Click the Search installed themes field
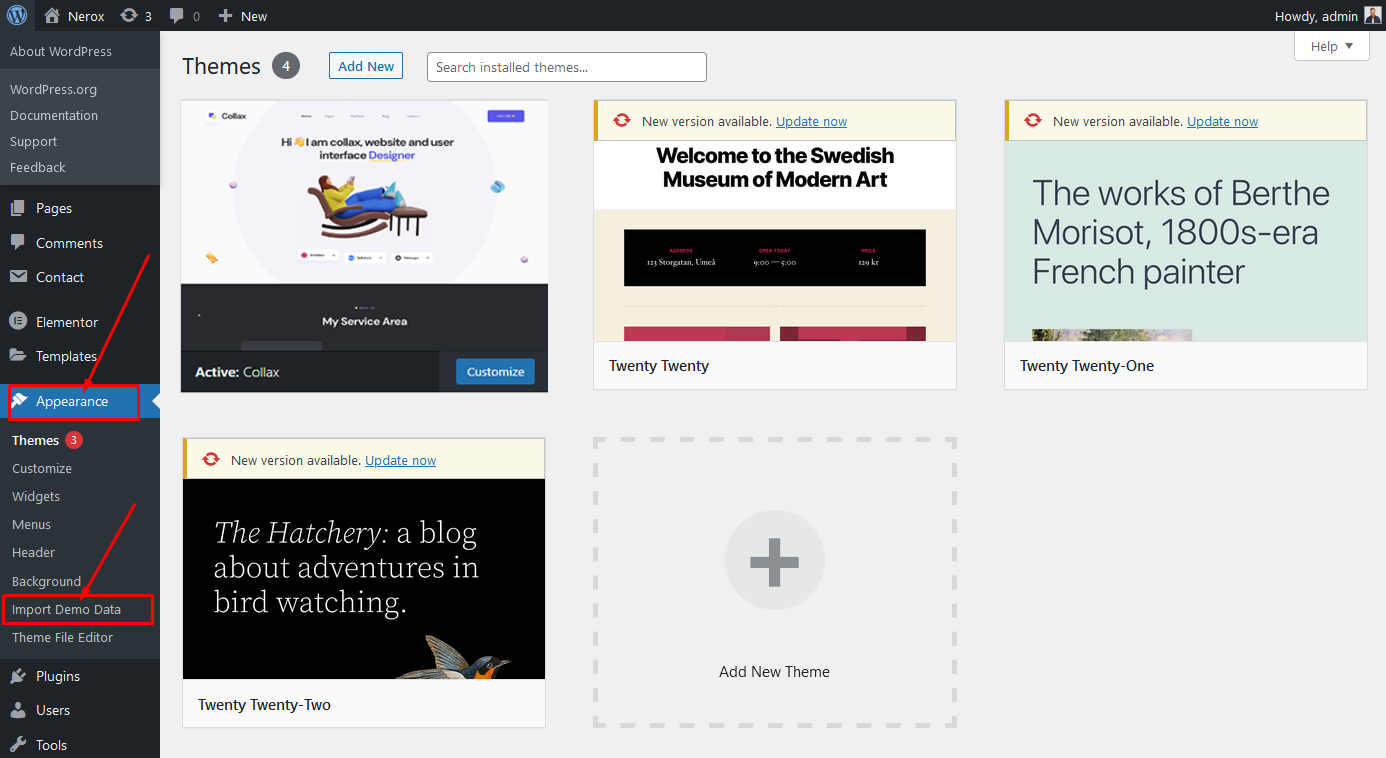 tap(567, 67)
